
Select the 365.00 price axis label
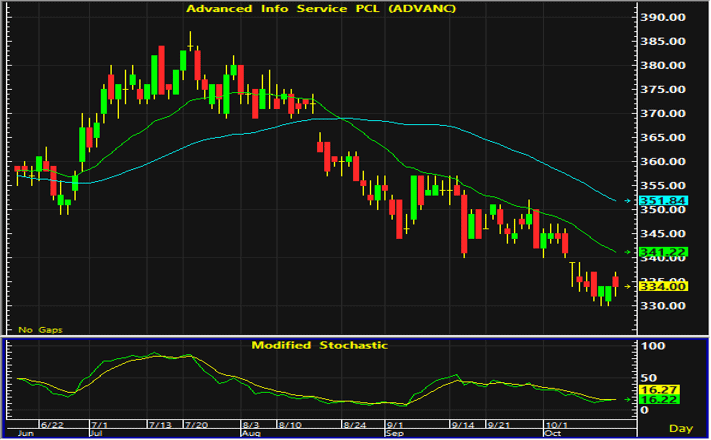[662, 137]
